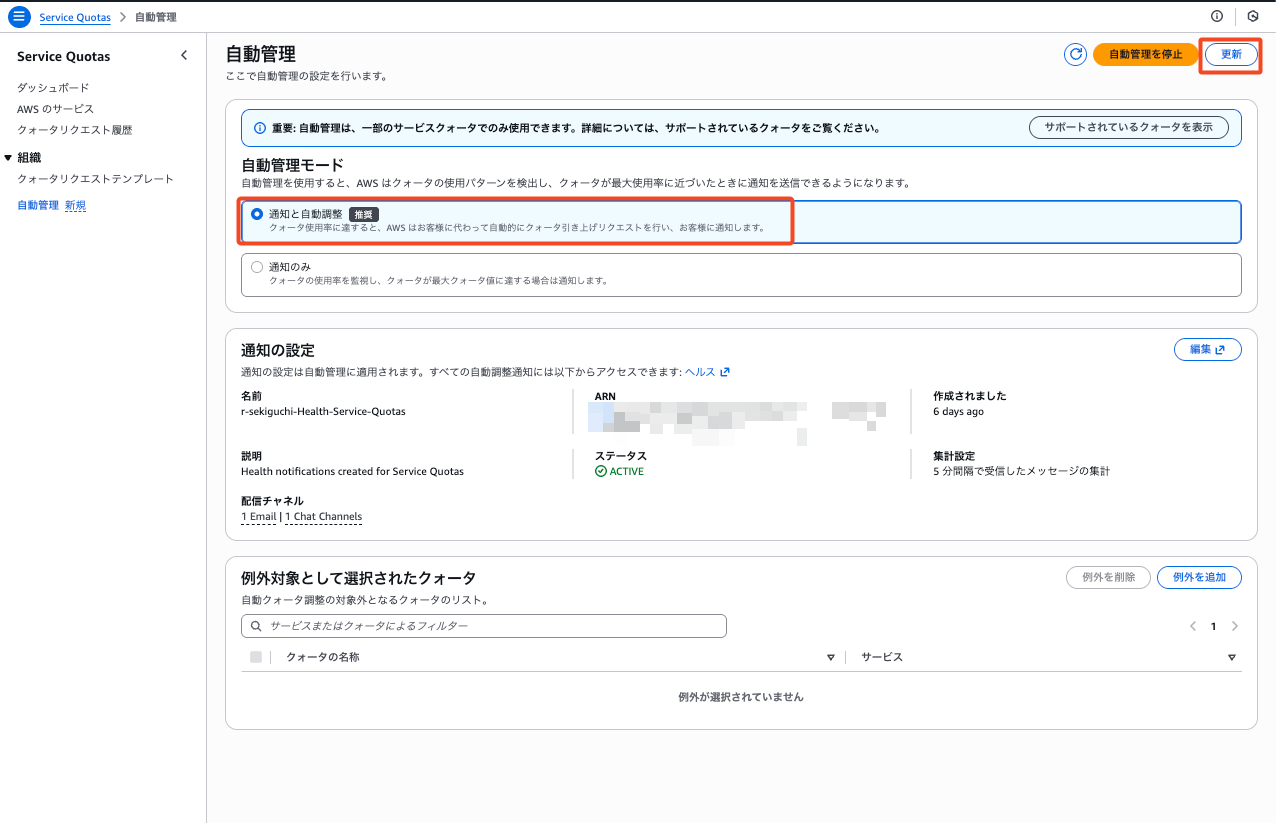Collapse the Service Quotas sidebar chevron

point(184,56)
